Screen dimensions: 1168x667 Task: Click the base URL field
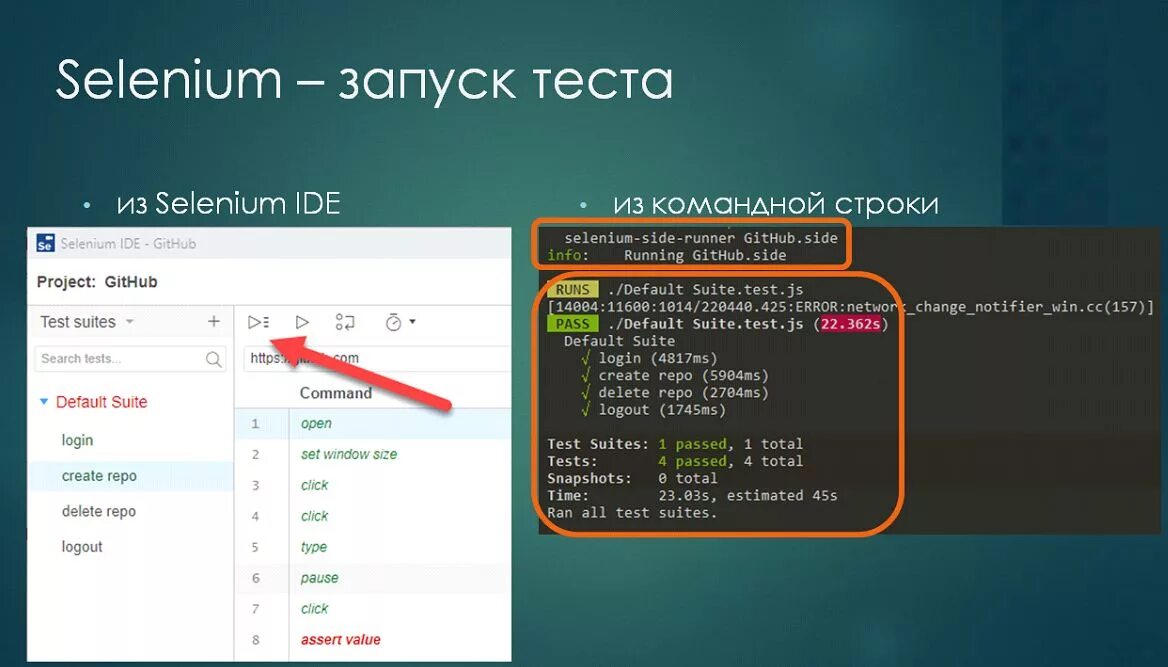pyautogui.click(x=378, y=358)
